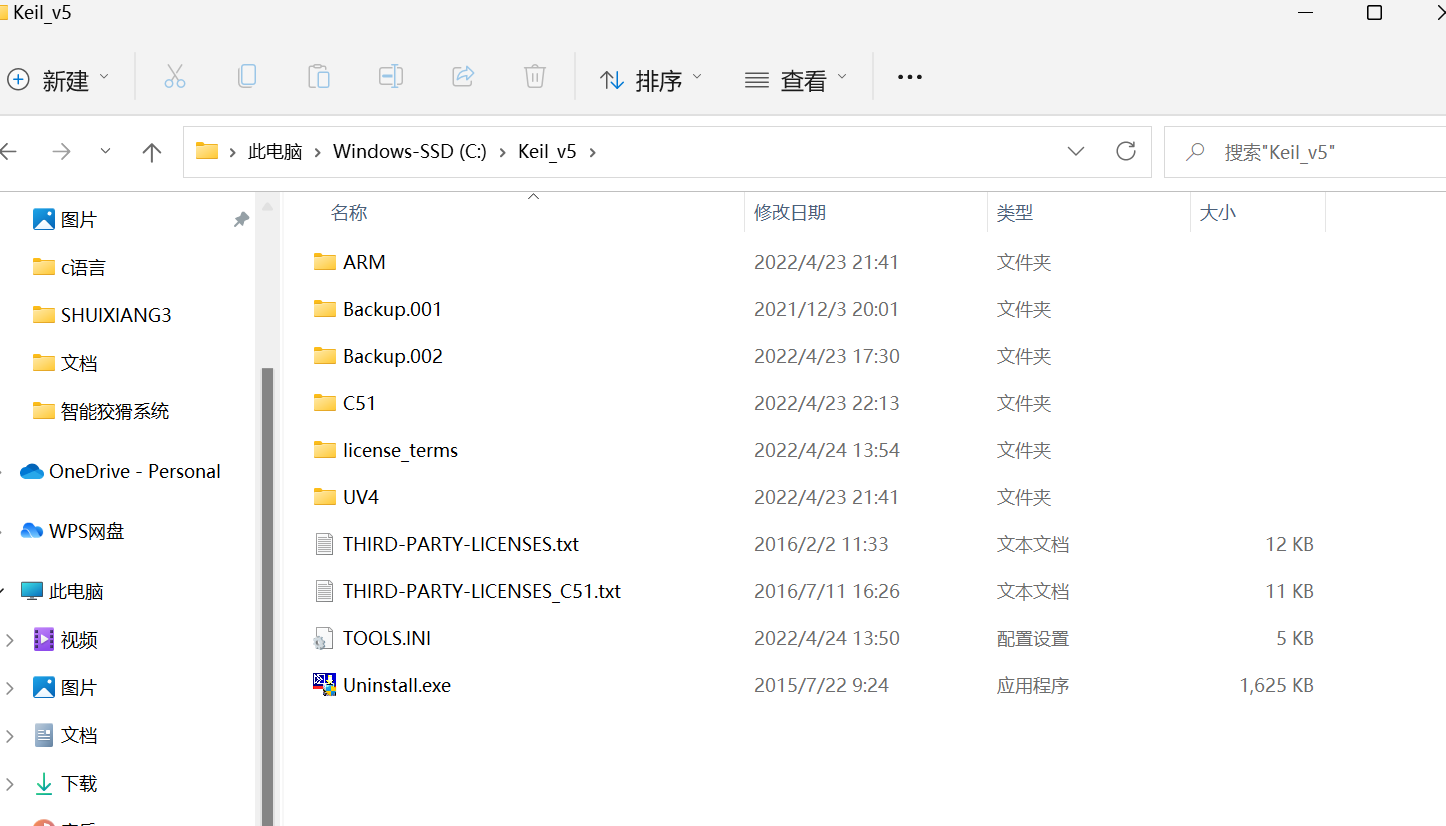Click the pin icon beside 图片

pos(241,219)
